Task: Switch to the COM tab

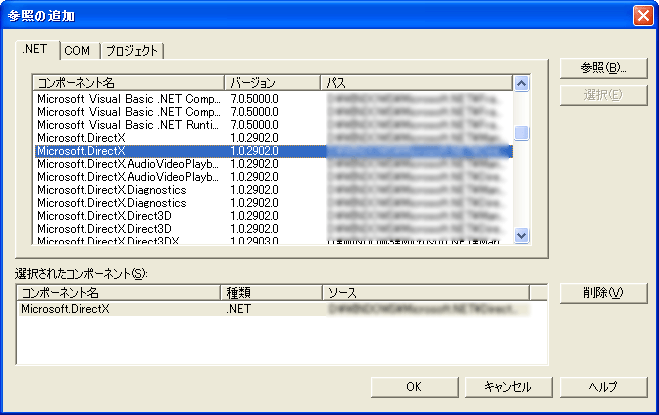Action: tap(77, 51)
